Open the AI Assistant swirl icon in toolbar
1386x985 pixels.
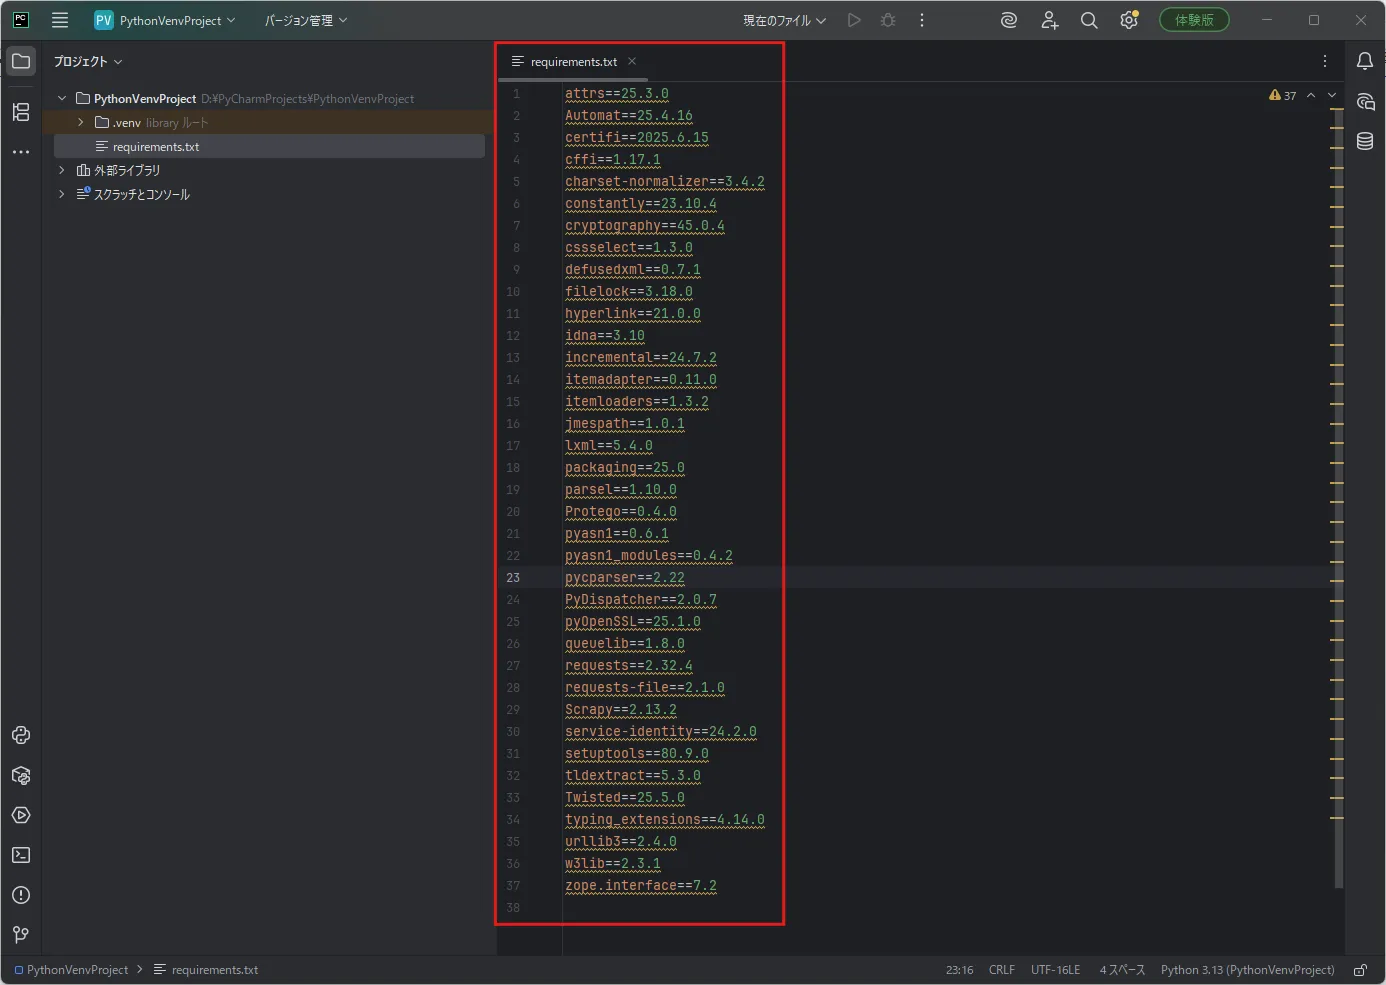click(x=1009, y=20)
